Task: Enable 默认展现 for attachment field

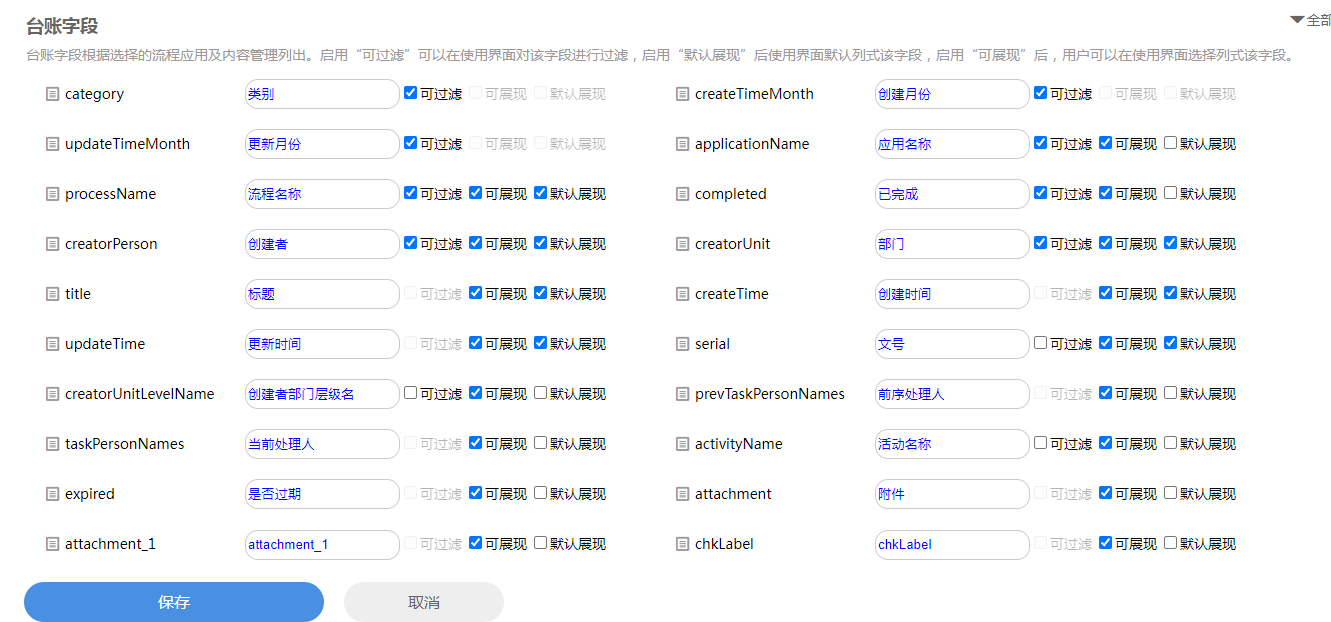Action: (x=1171, y=493)
